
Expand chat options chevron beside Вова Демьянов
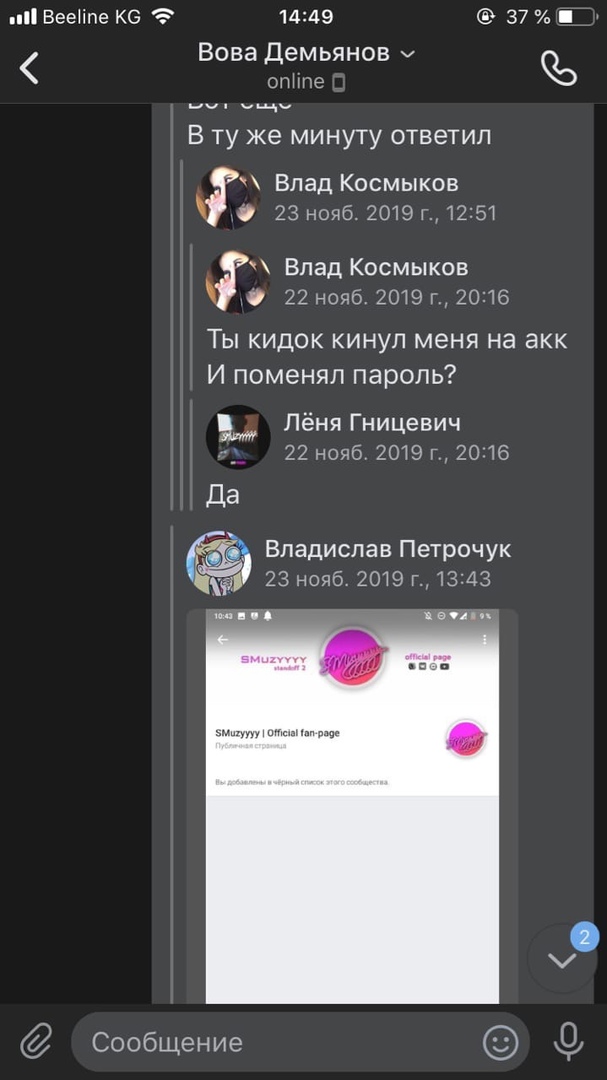click(408, 53)
